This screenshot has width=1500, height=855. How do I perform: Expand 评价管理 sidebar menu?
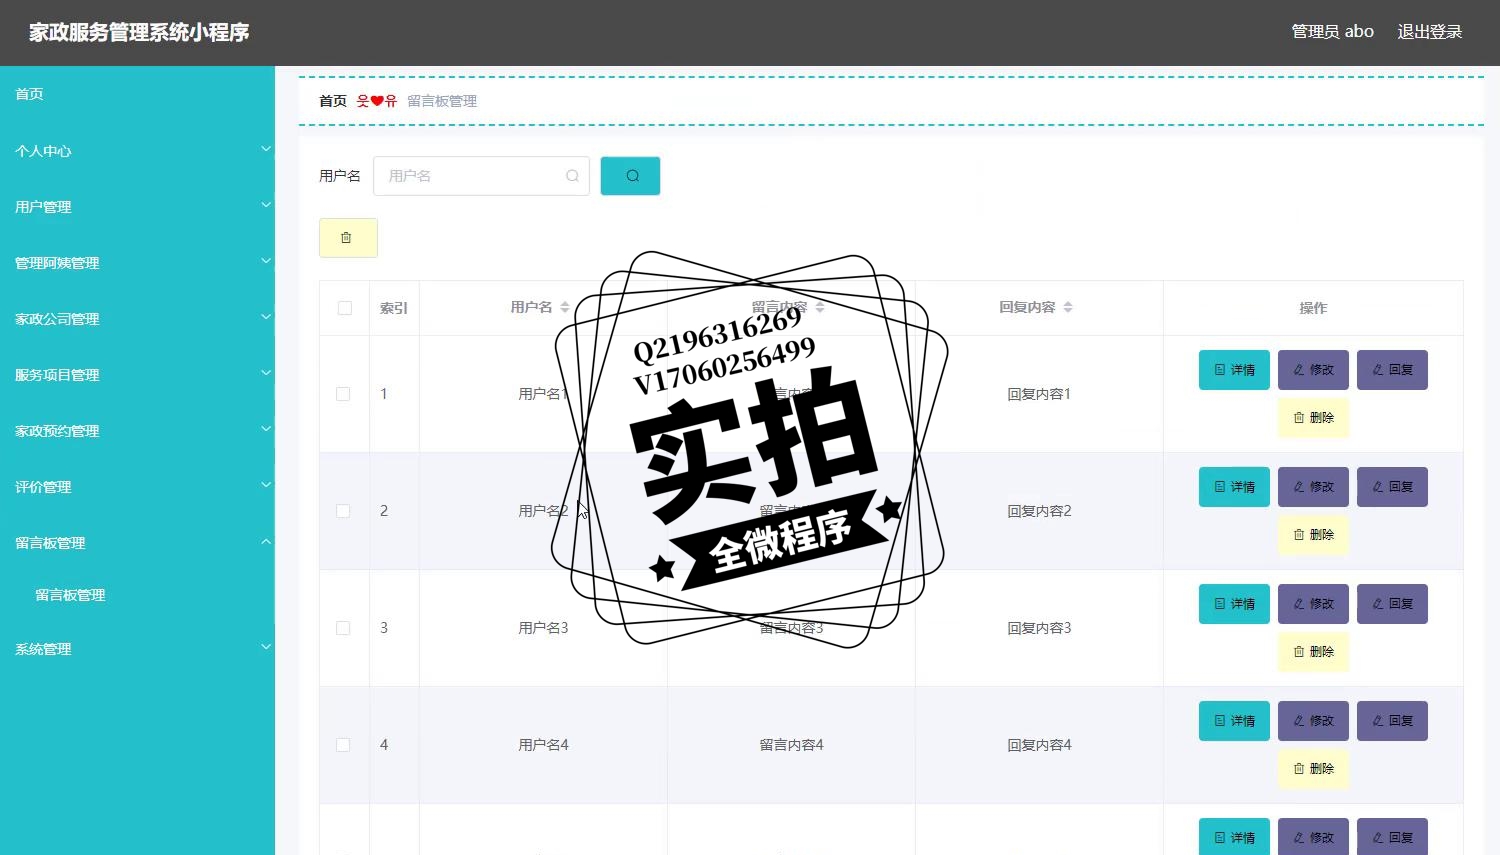[137, 487]
